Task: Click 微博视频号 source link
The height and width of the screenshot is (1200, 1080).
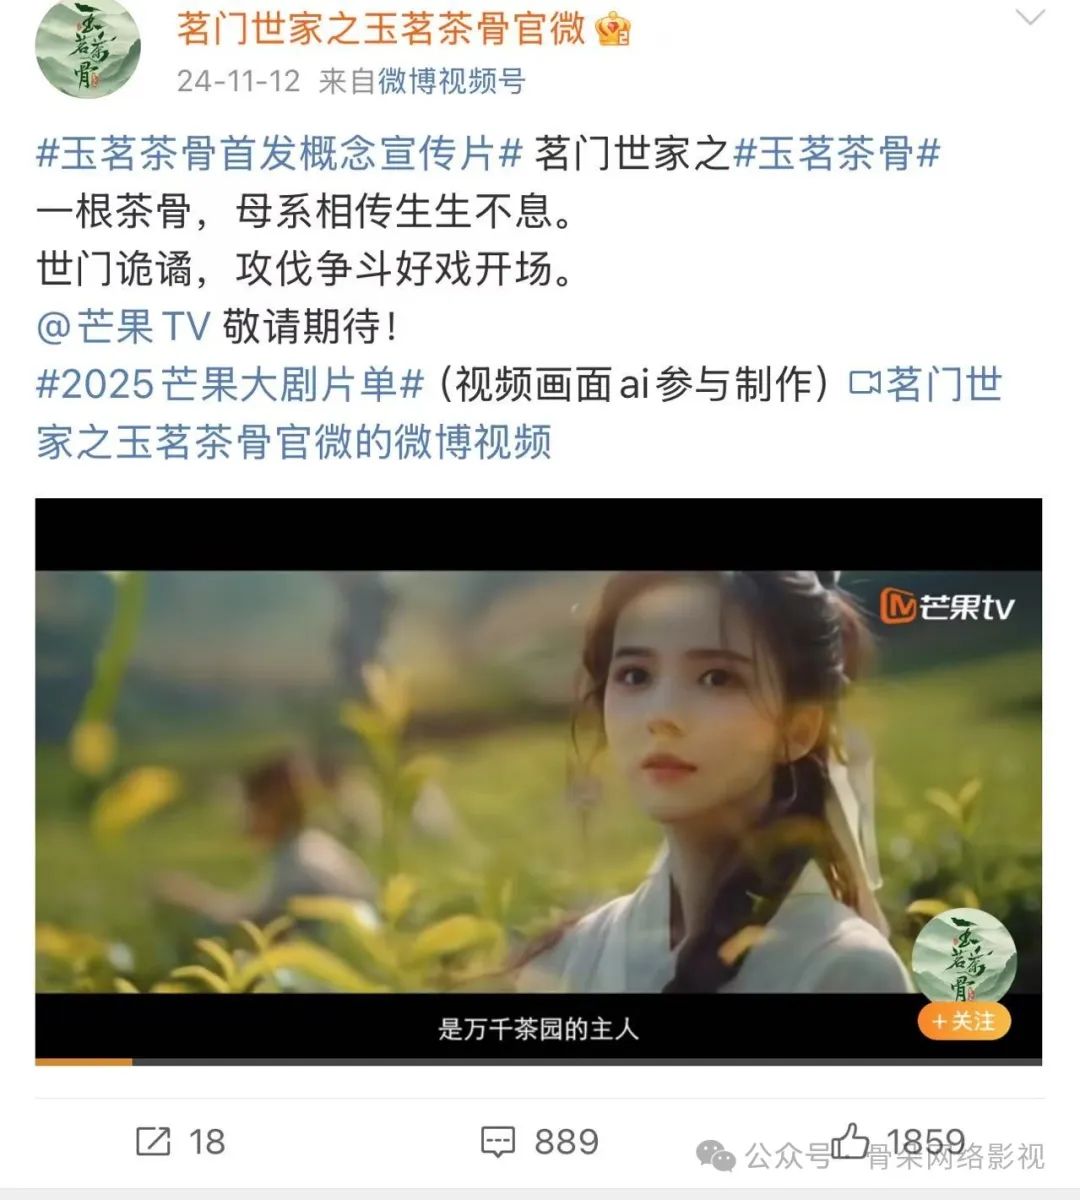Action: click(452, 81)
